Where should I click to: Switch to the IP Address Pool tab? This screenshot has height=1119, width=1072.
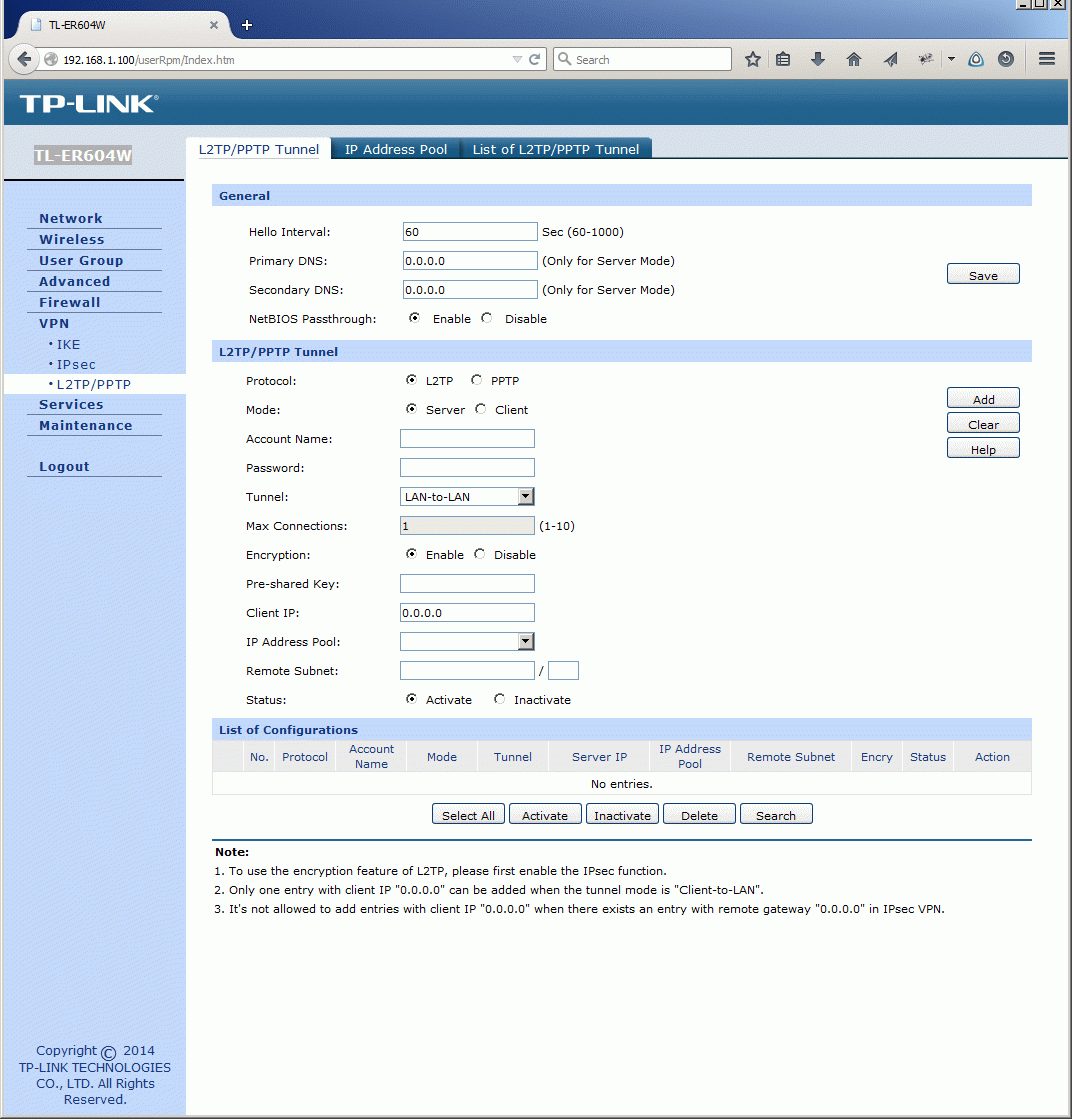pos(396,149)
